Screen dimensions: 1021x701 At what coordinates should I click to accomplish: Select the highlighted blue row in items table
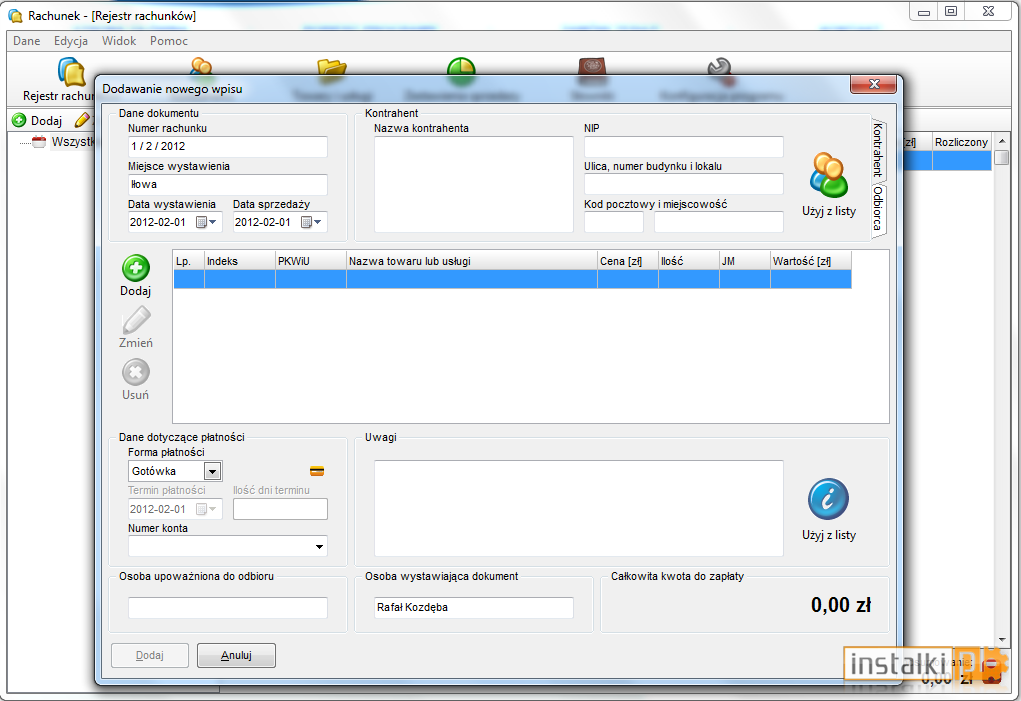(x=512, y=279)
